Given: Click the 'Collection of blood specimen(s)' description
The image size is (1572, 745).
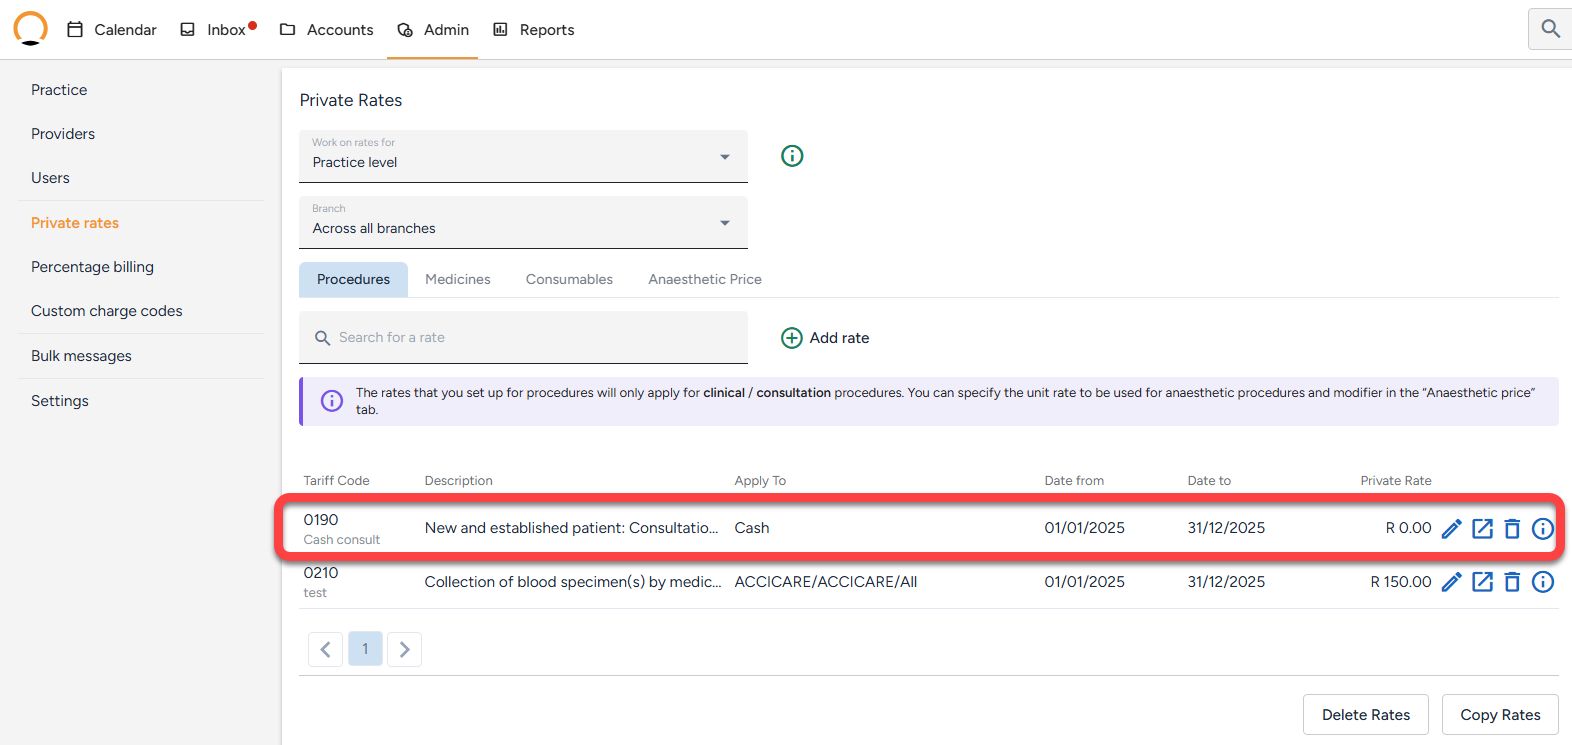Looking at the screenshot, I should pos(573,582).
